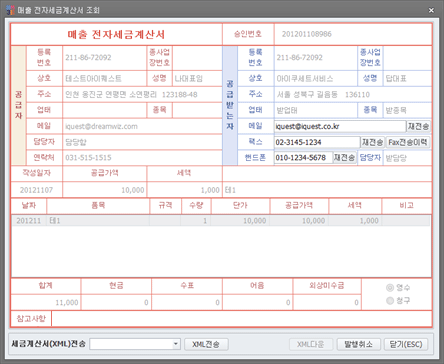444x364 pixels.
Task: Click the 비고 column header
Action: coord(407,206)
